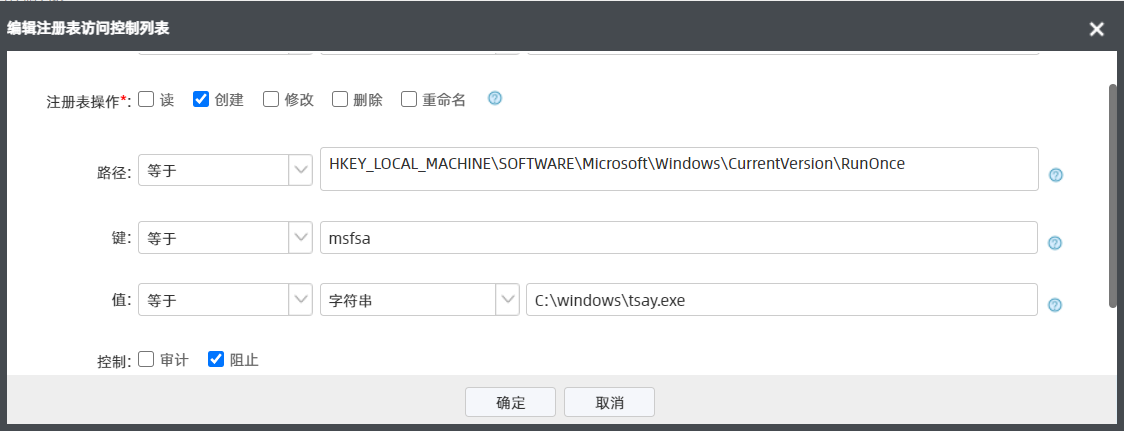Uncheck the 阻止 (block) control checkbox
This screenshot has height=431, width=1124.
[215, 359]
